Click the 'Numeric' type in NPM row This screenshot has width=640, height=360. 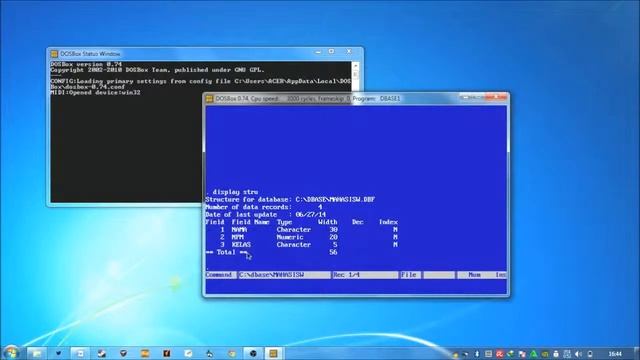pos(290,237)
